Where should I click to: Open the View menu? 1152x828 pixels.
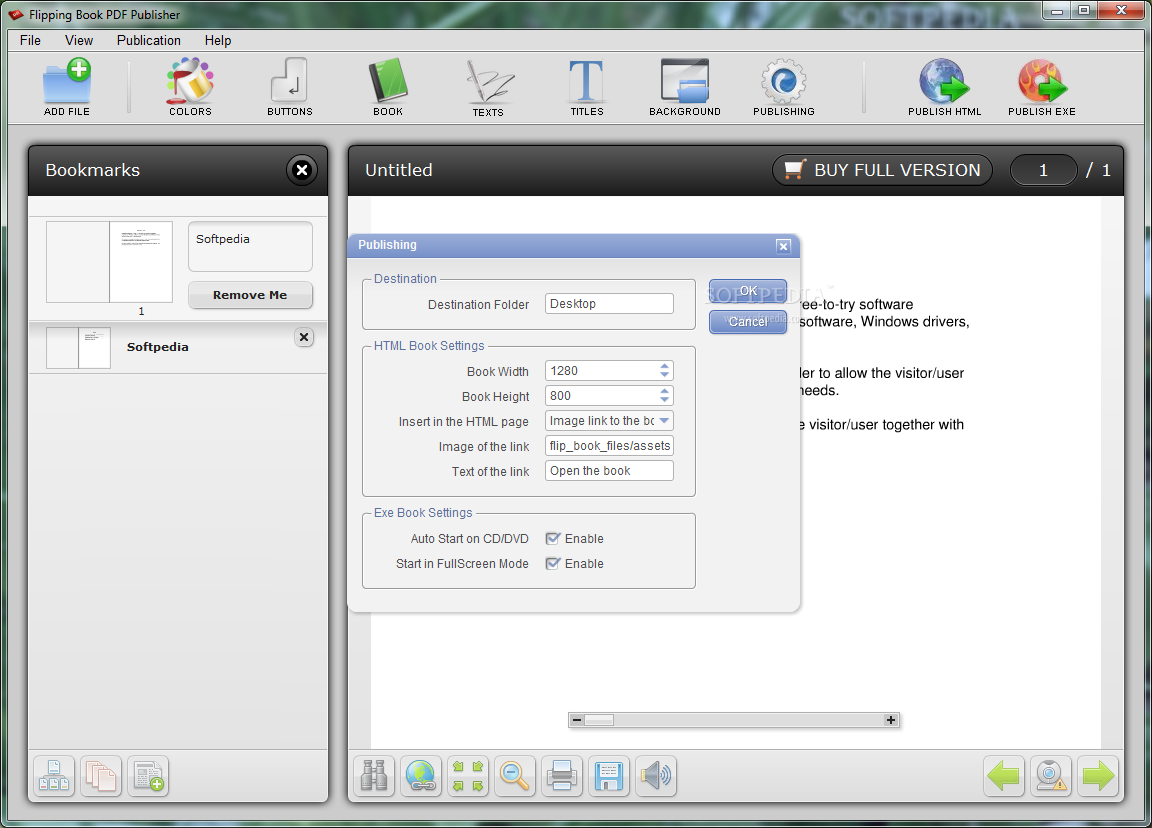pos(79,40)
